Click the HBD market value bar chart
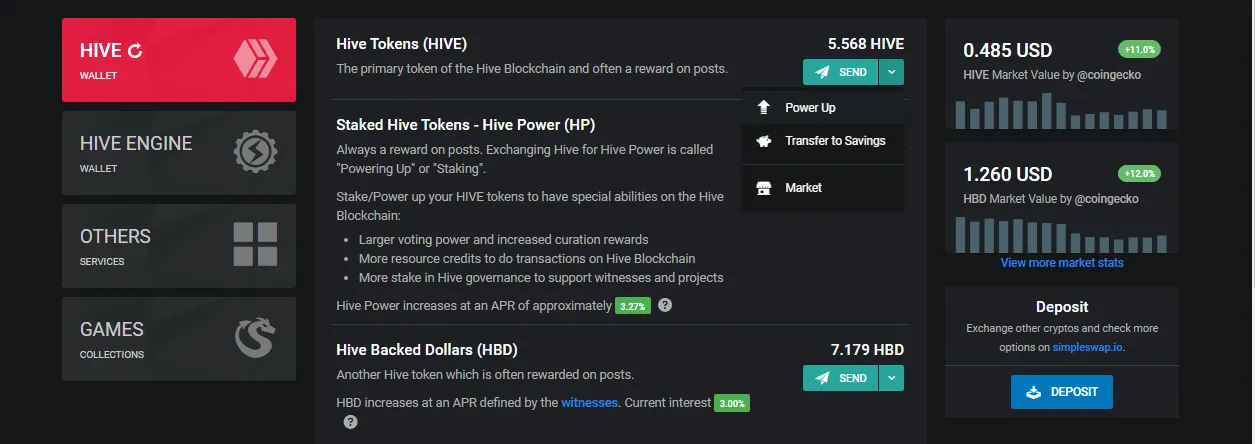The height and width of the screenshot is (444, 1255). coord(1062,234)
